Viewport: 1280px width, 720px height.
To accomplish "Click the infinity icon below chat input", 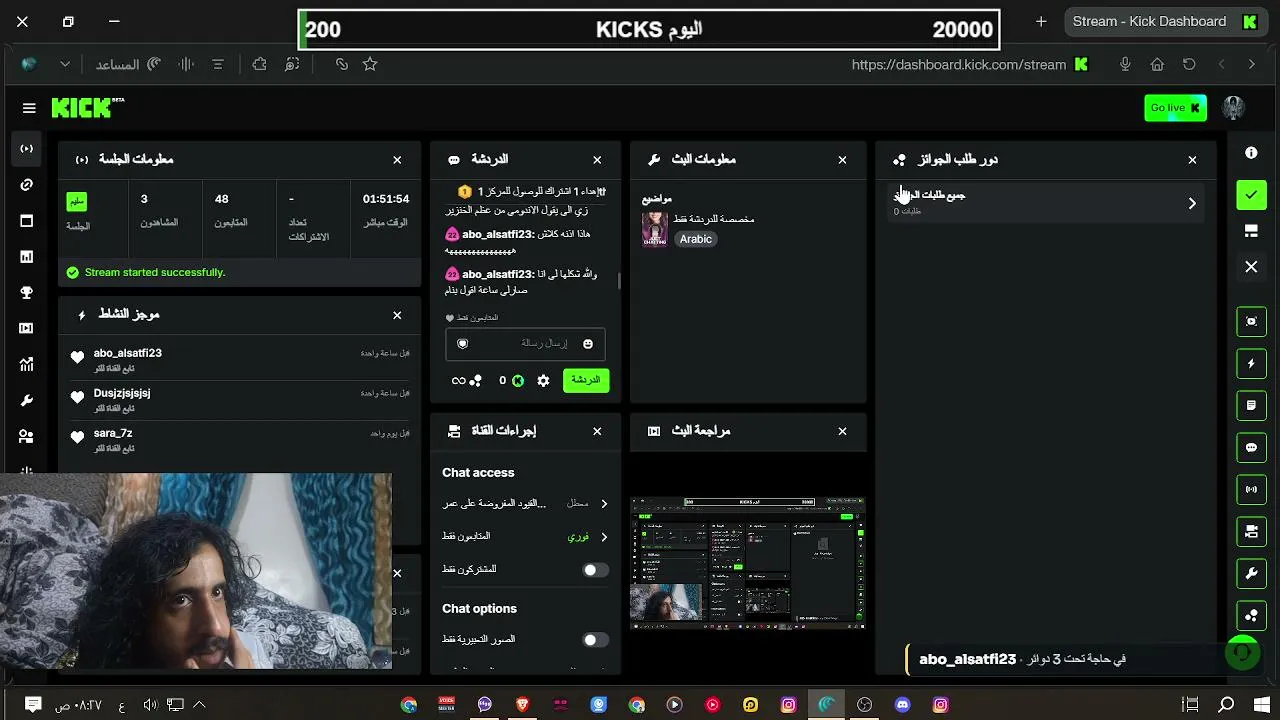I will 458,381.
